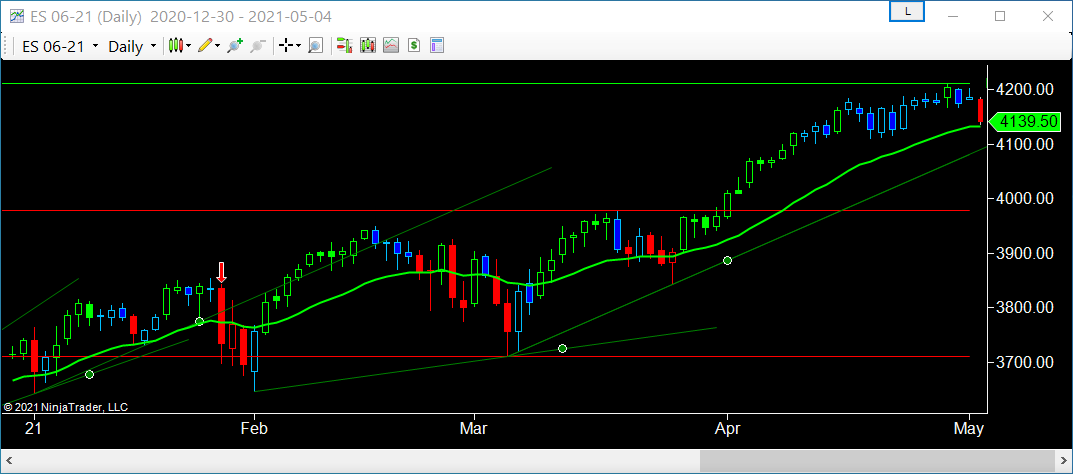Click the zoom in magnifier icon
1073x474 pixels.
(235, 46)
